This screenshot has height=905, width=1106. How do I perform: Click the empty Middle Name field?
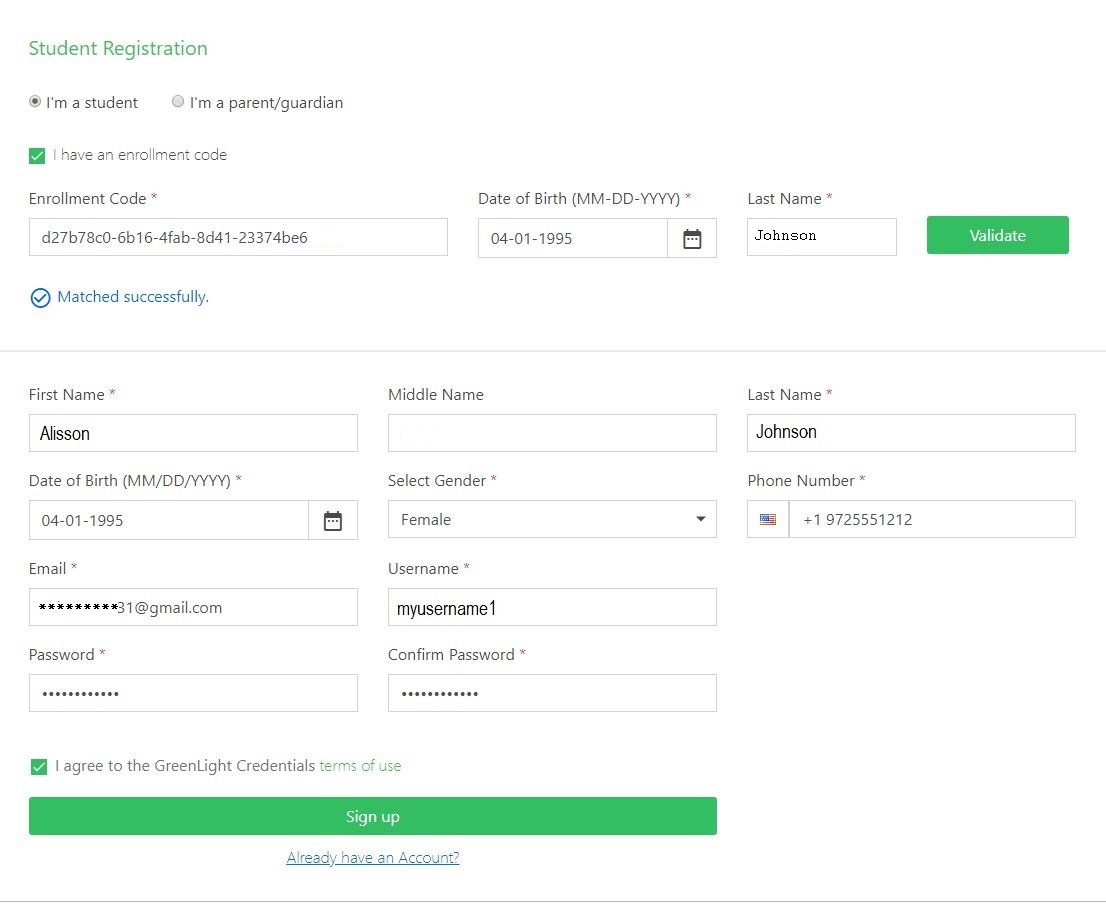click(x=552, y=433)
